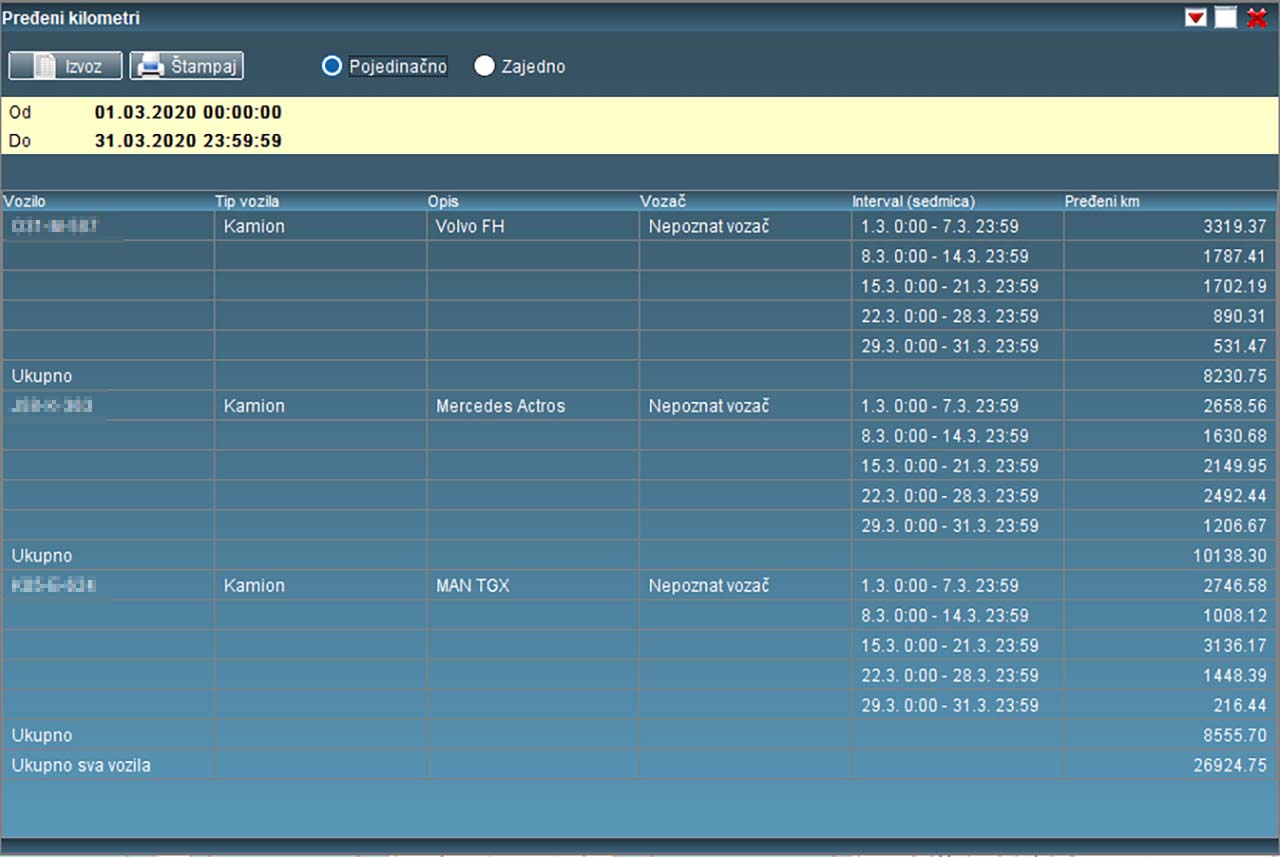Click the Opis column header

click(x=443, y=202)
